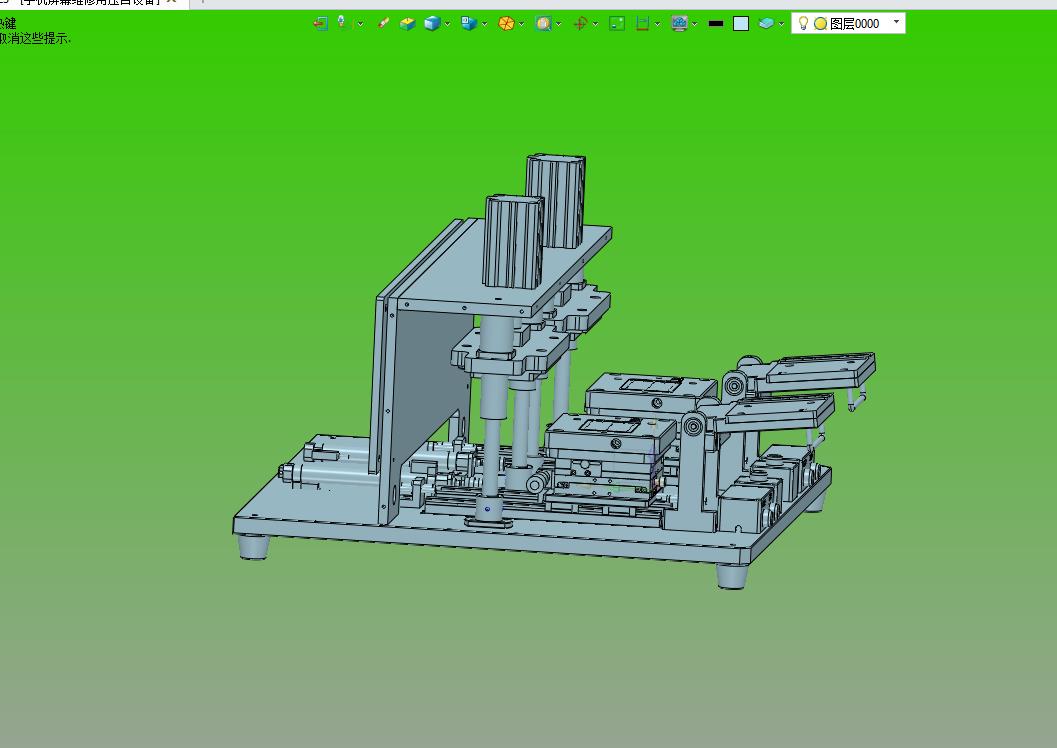Image resolution: width=1057 pixels, height=748 pixels.
Task: Expand the teal layer plane dropdown arrow
Action: (x=781, y=24)
